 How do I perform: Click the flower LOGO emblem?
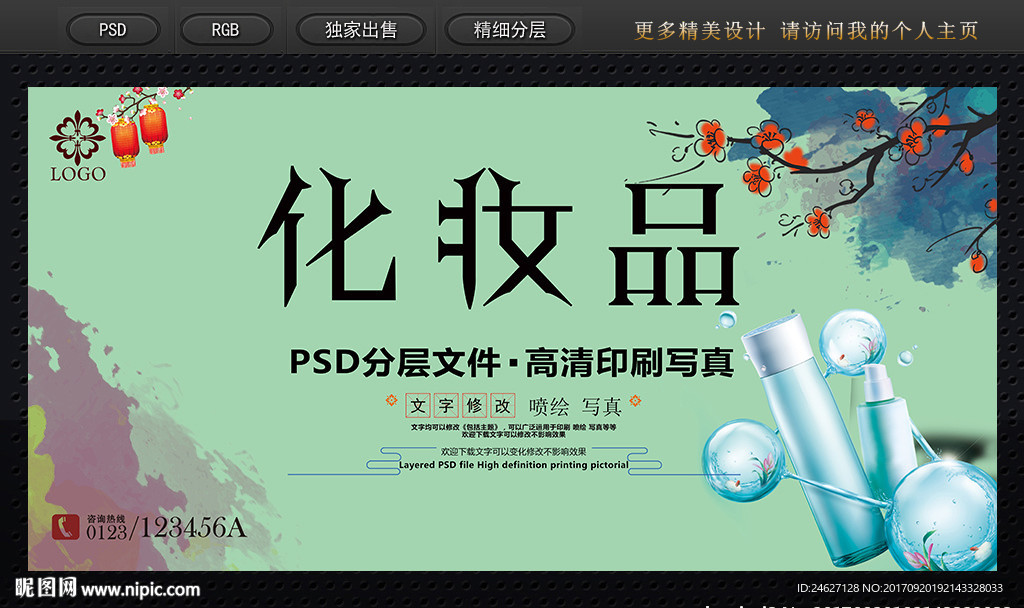pyautogui.click(x=77, y=137)
